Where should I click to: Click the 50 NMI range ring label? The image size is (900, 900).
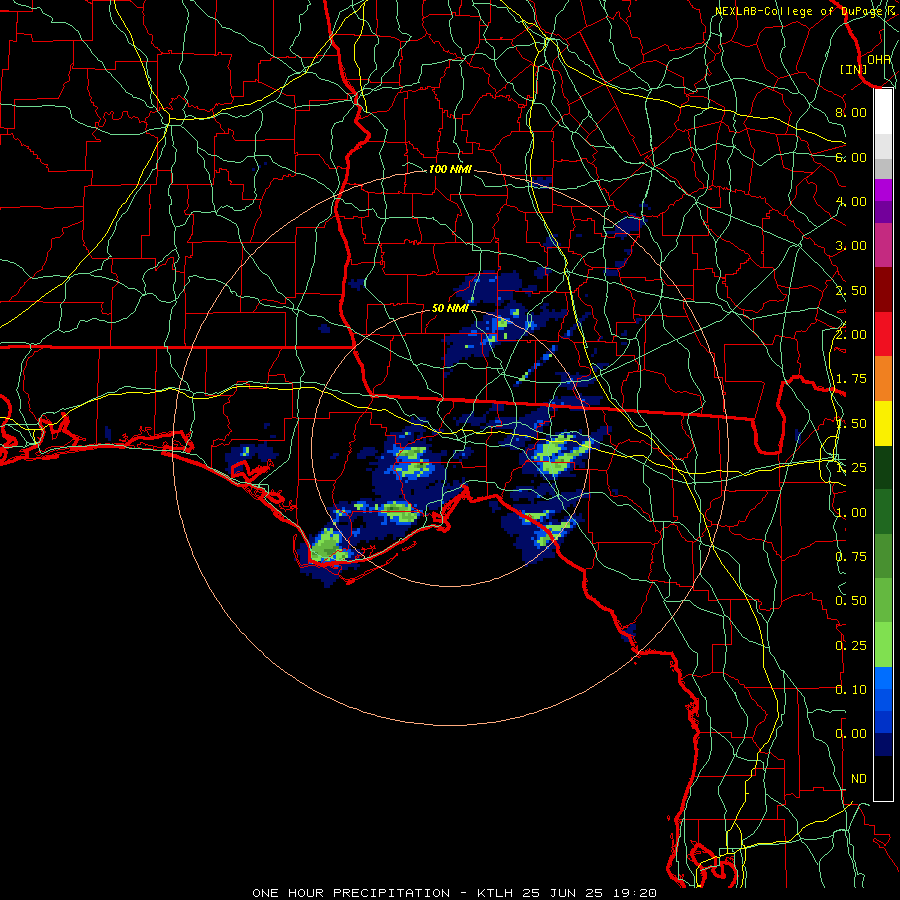[x=450, y=308]
